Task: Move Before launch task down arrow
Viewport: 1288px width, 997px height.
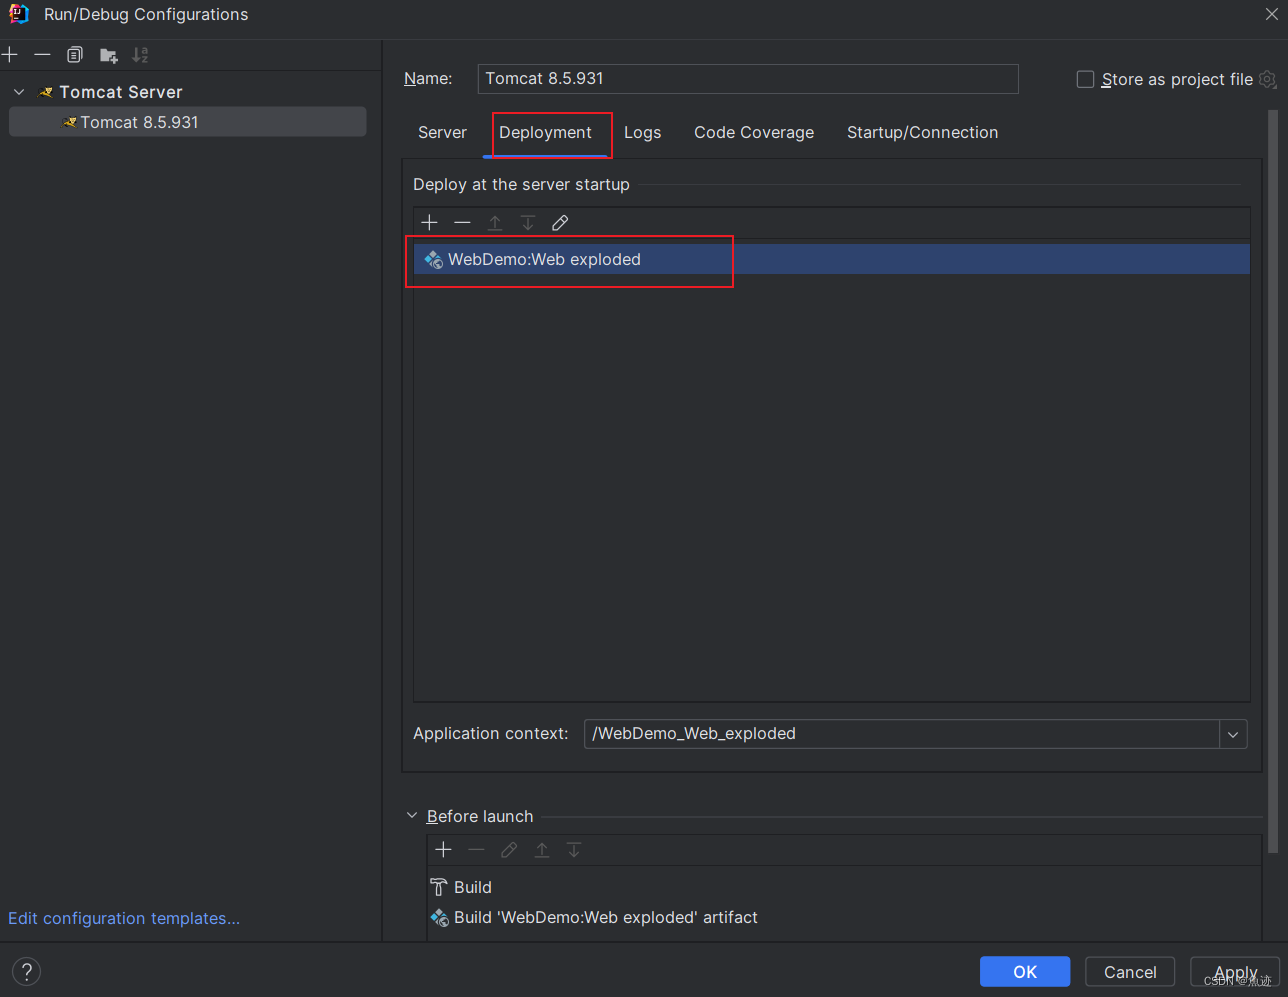Action: tap(574, 850)
